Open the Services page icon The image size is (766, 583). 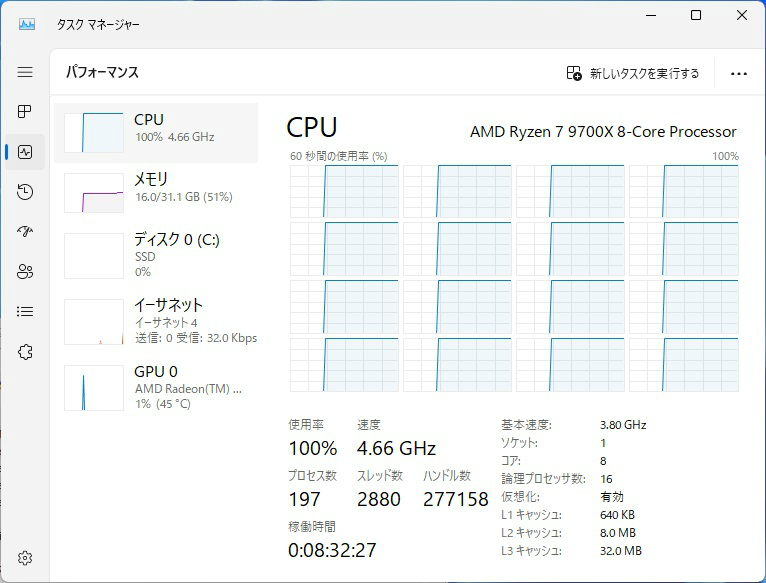click(25, 351)
